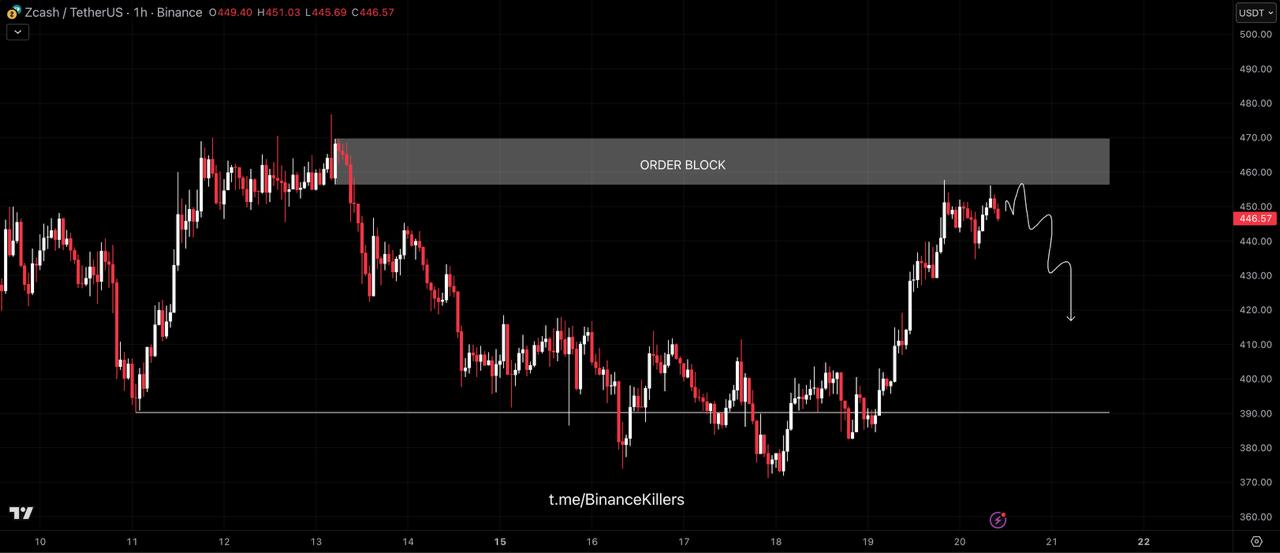This screenshot has width=1280, height=553.
Task: Click the date 15 on time axis
Action: point(500,541)
